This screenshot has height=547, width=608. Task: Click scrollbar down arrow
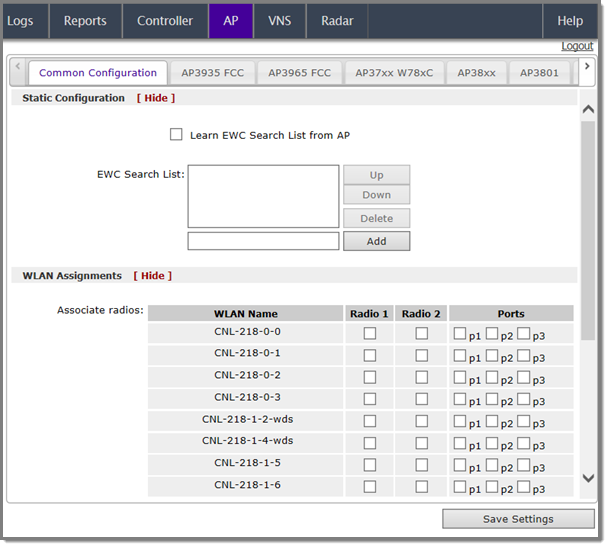(x=588, y=478)
